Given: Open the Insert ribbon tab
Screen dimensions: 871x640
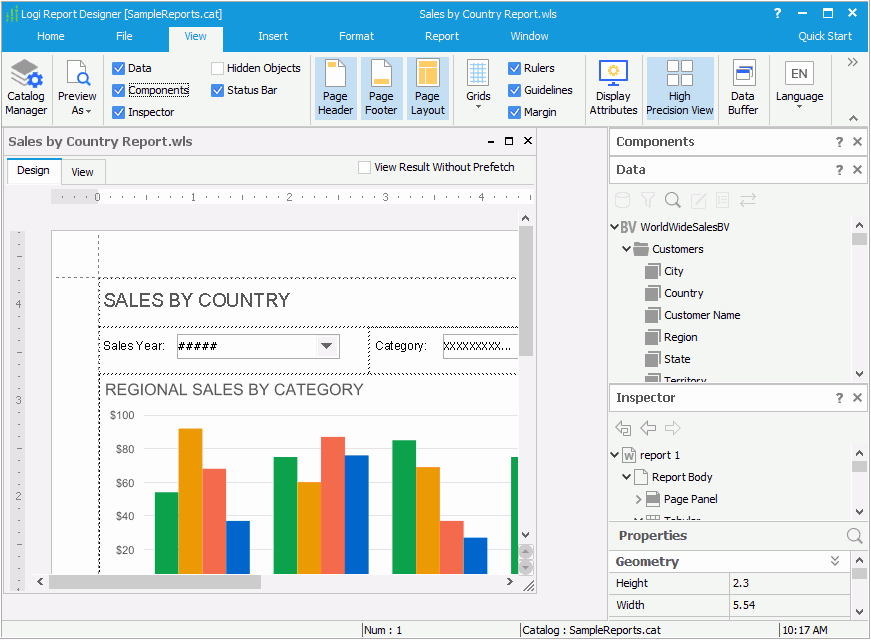Looking at the screenshot, I should click(273, 36).
